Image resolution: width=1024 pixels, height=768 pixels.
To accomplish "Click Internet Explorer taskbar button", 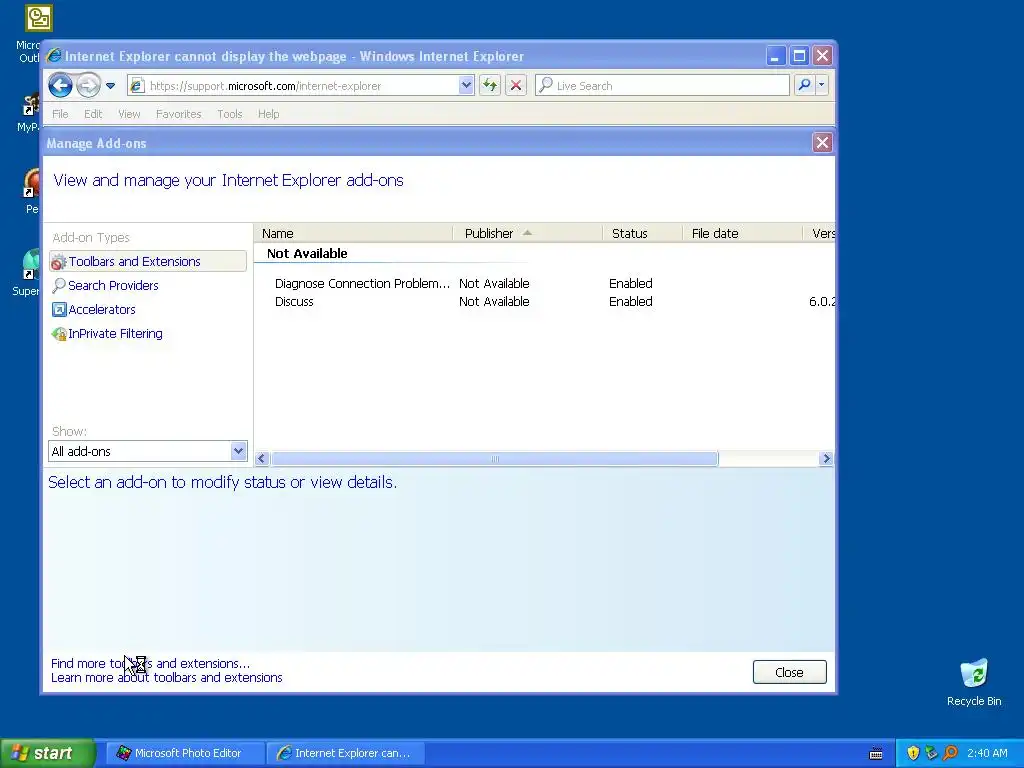I will pyautogui.click(x=346, y=753).
